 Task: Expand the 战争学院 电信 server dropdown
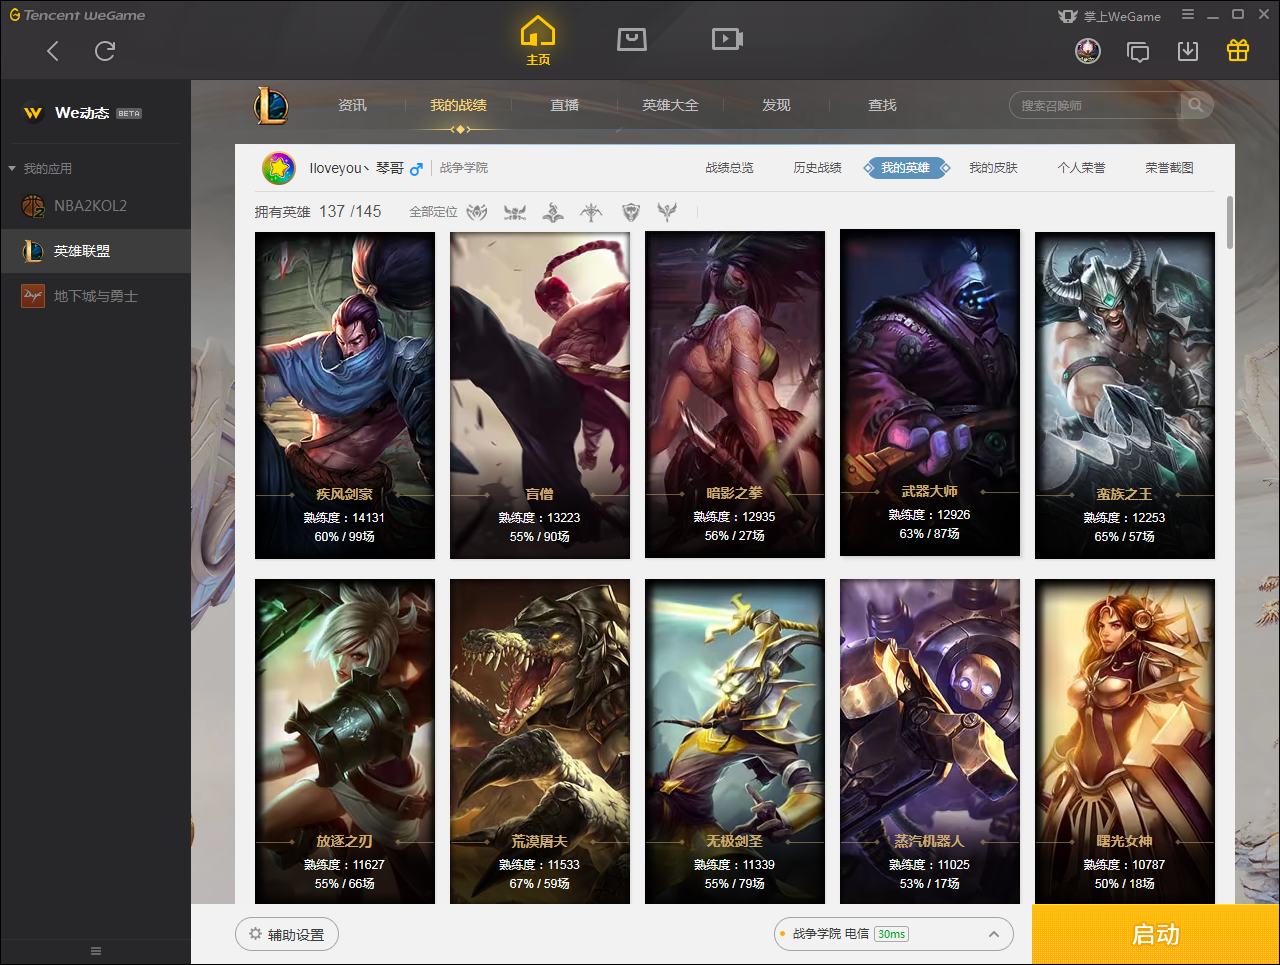894,934
